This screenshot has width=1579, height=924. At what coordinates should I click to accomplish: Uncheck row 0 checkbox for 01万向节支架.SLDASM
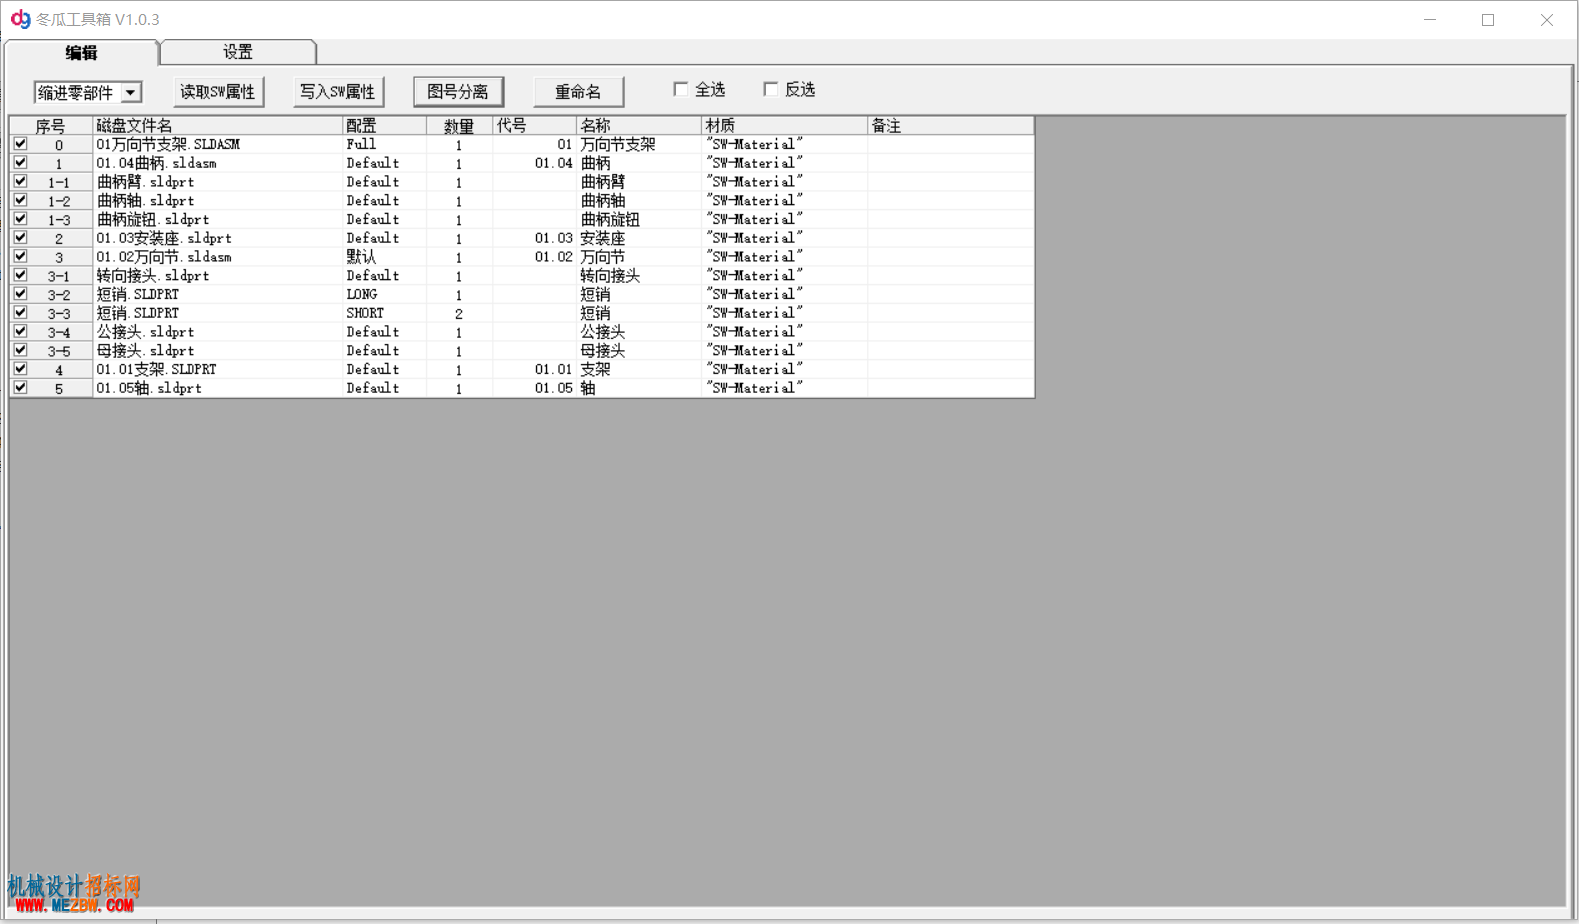tap(20, 144)
